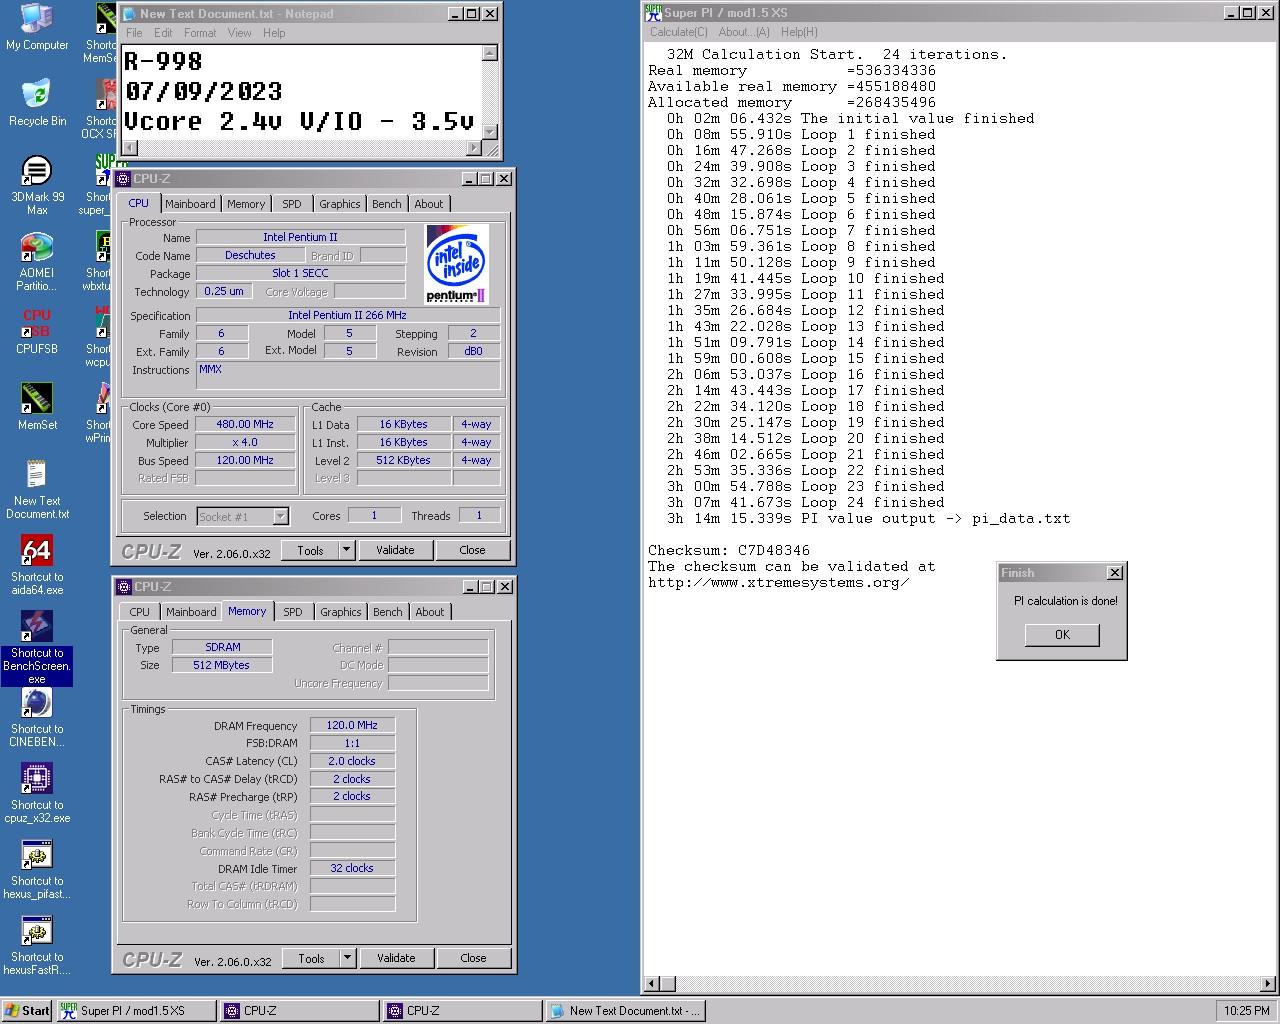Click the xtremesystems.org URL text
The image size is (1280, 1024).
779,583
